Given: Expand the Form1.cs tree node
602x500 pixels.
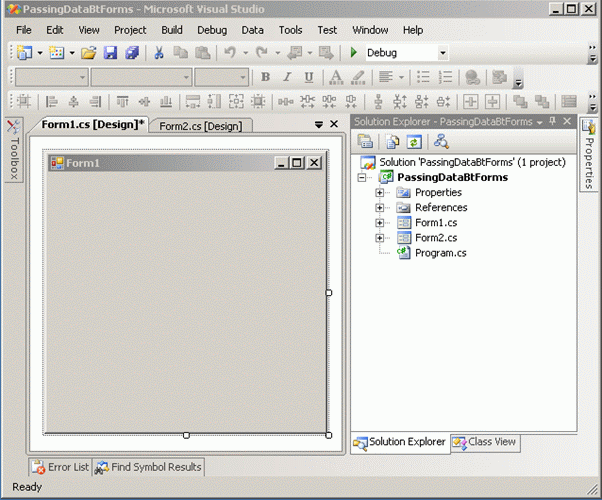Looking at the screenshot, I should click(x=379, y=223).
